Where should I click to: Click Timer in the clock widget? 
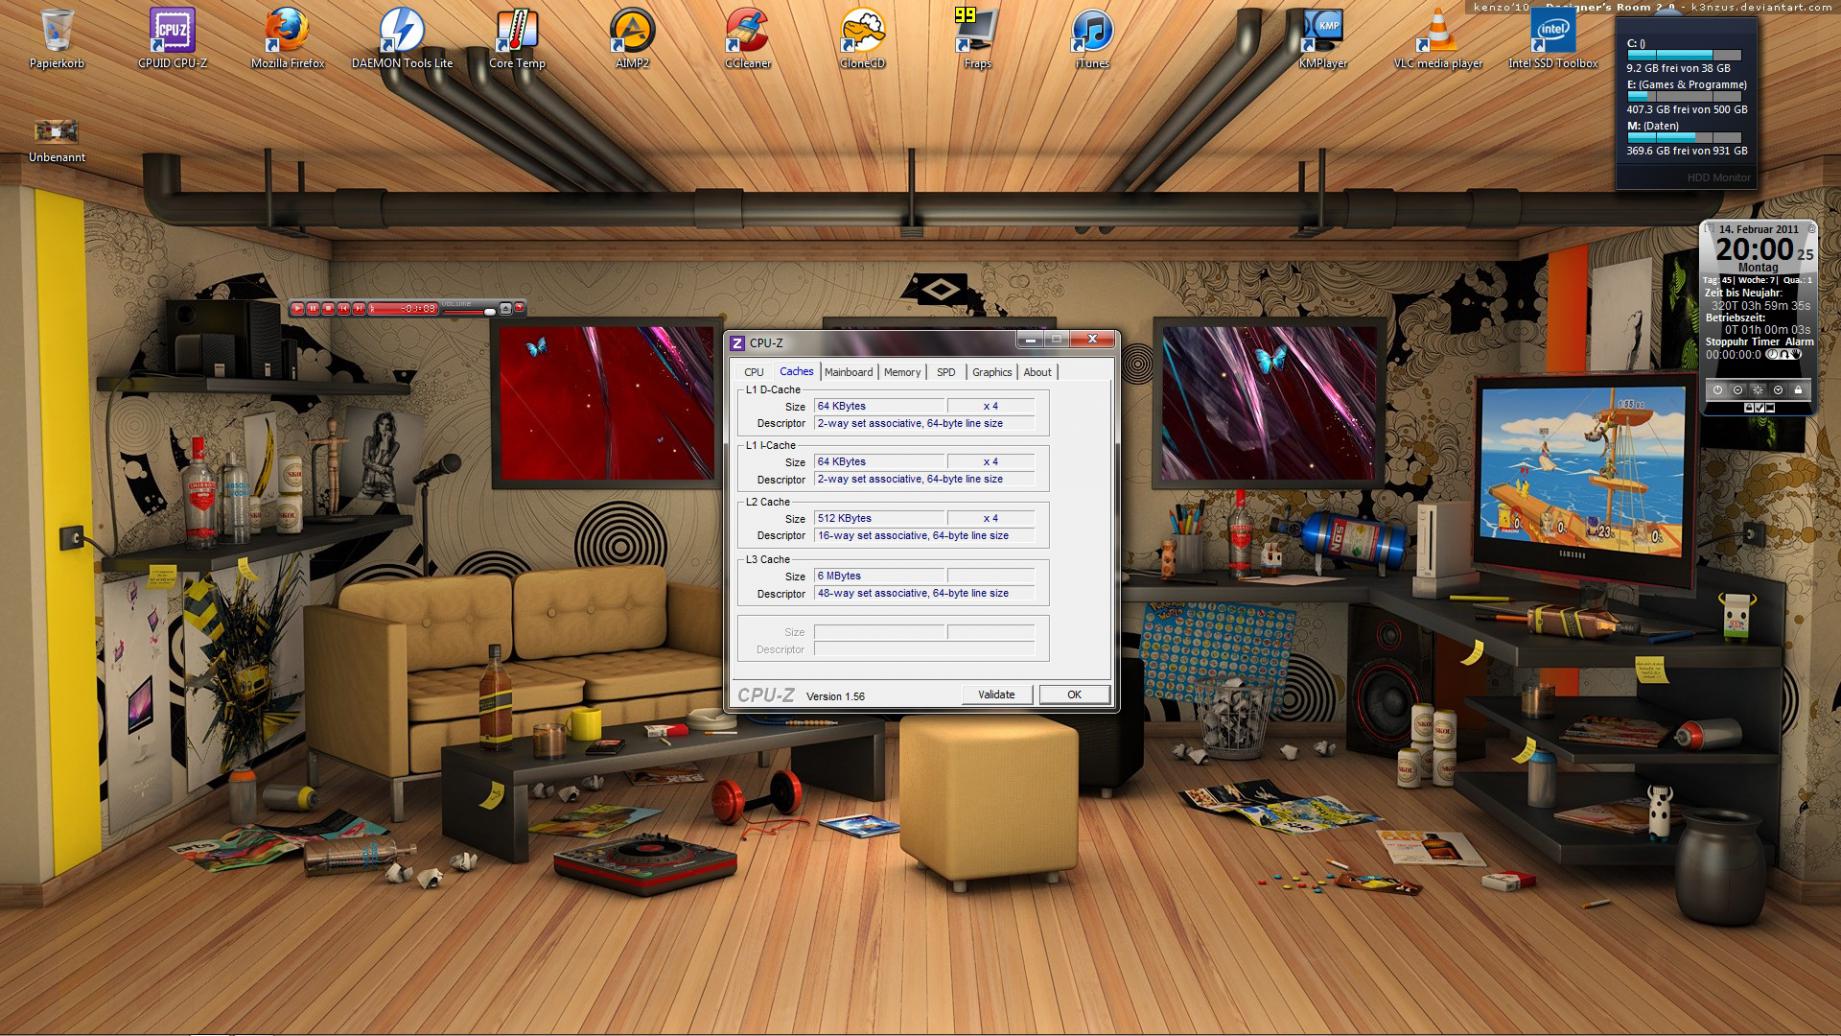[x=1766, y=342]
